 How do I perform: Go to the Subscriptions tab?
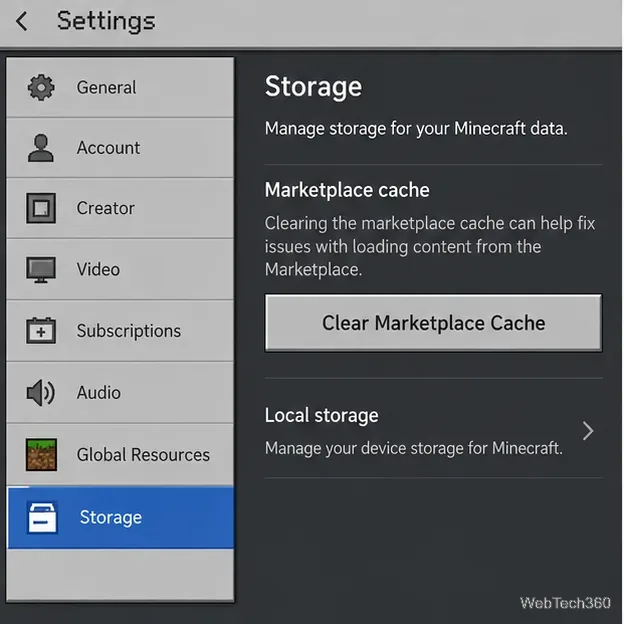point(120,331)
